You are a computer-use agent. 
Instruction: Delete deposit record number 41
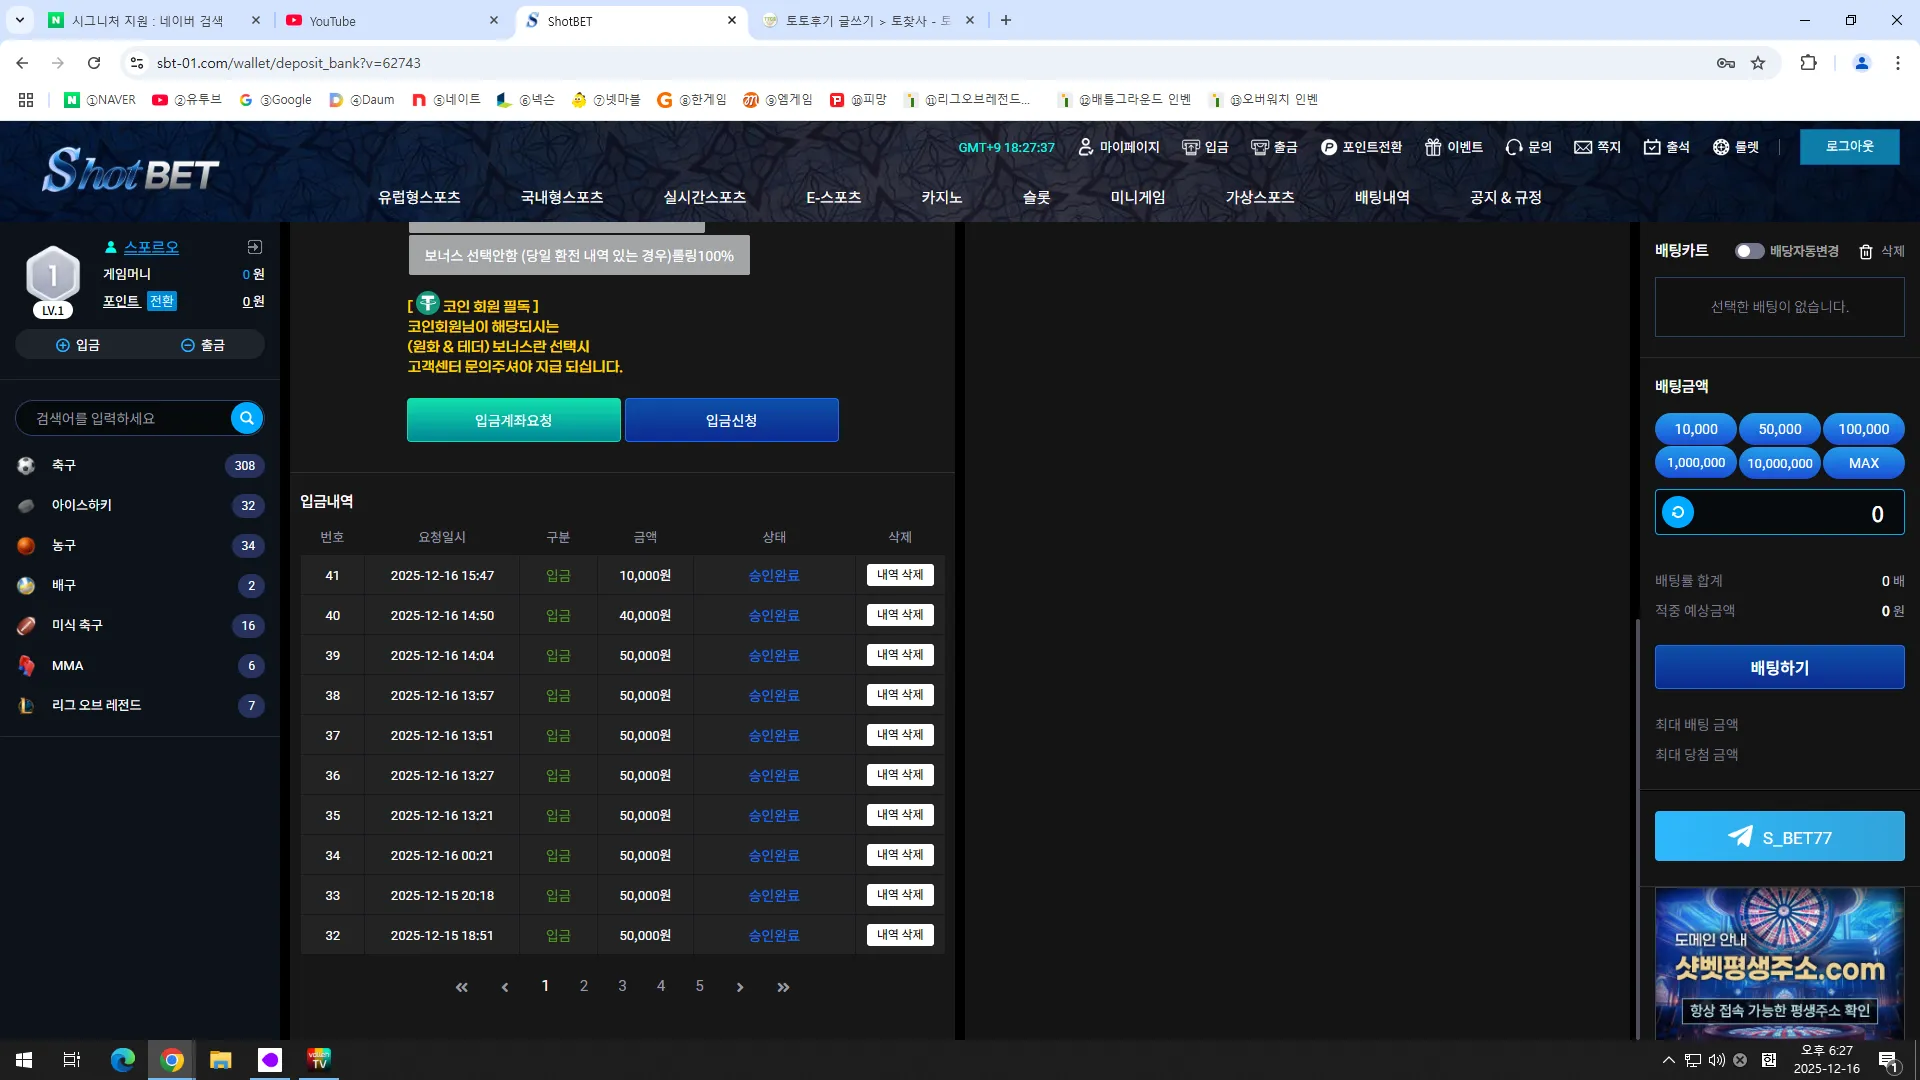900,575
